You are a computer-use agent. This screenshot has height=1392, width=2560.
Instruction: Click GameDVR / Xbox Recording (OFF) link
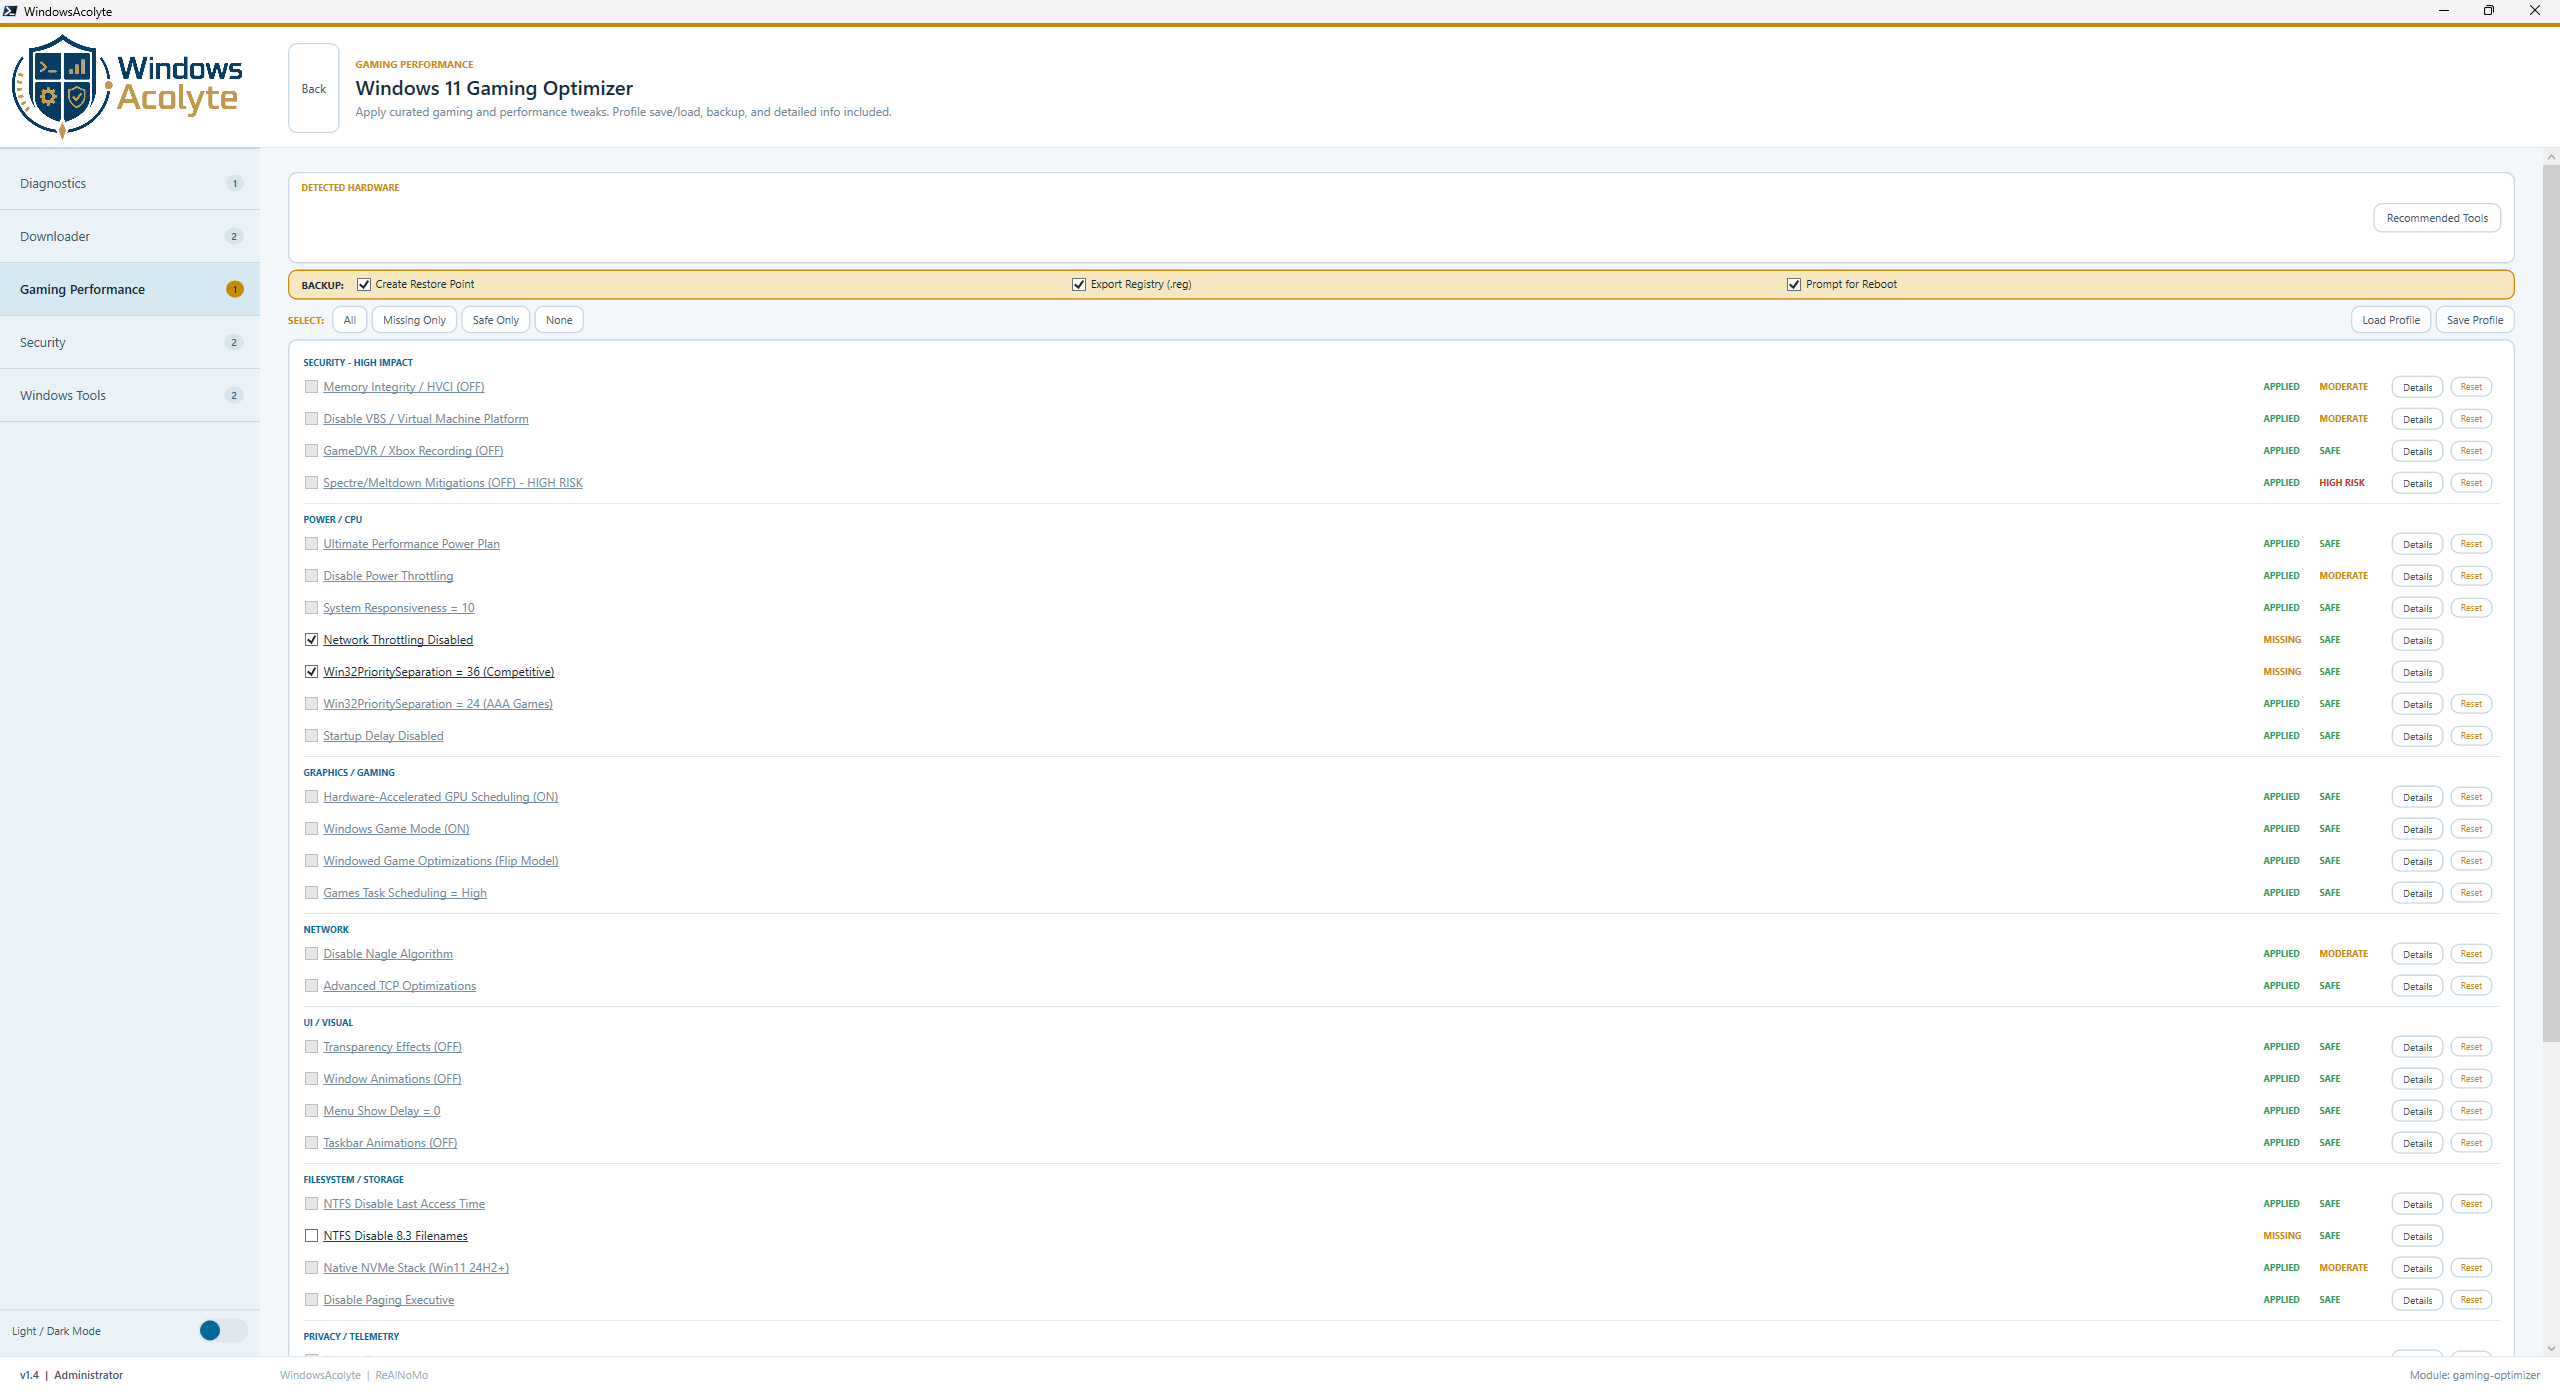pos(413,451)
